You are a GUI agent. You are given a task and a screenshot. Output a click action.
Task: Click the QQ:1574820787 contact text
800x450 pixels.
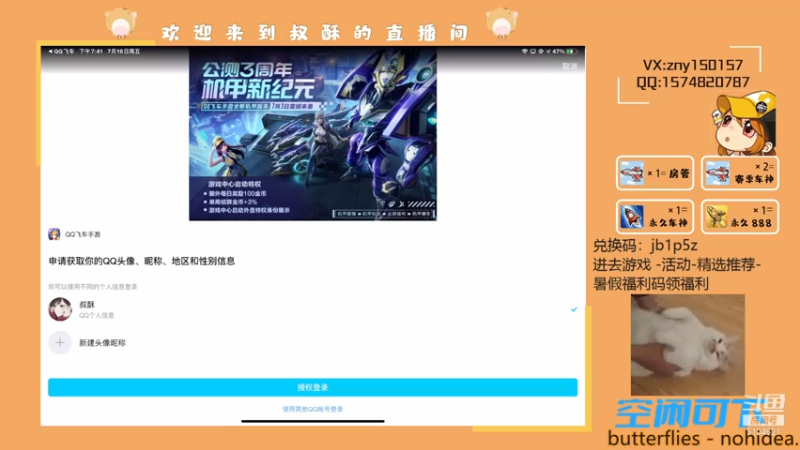click(692, 82)
